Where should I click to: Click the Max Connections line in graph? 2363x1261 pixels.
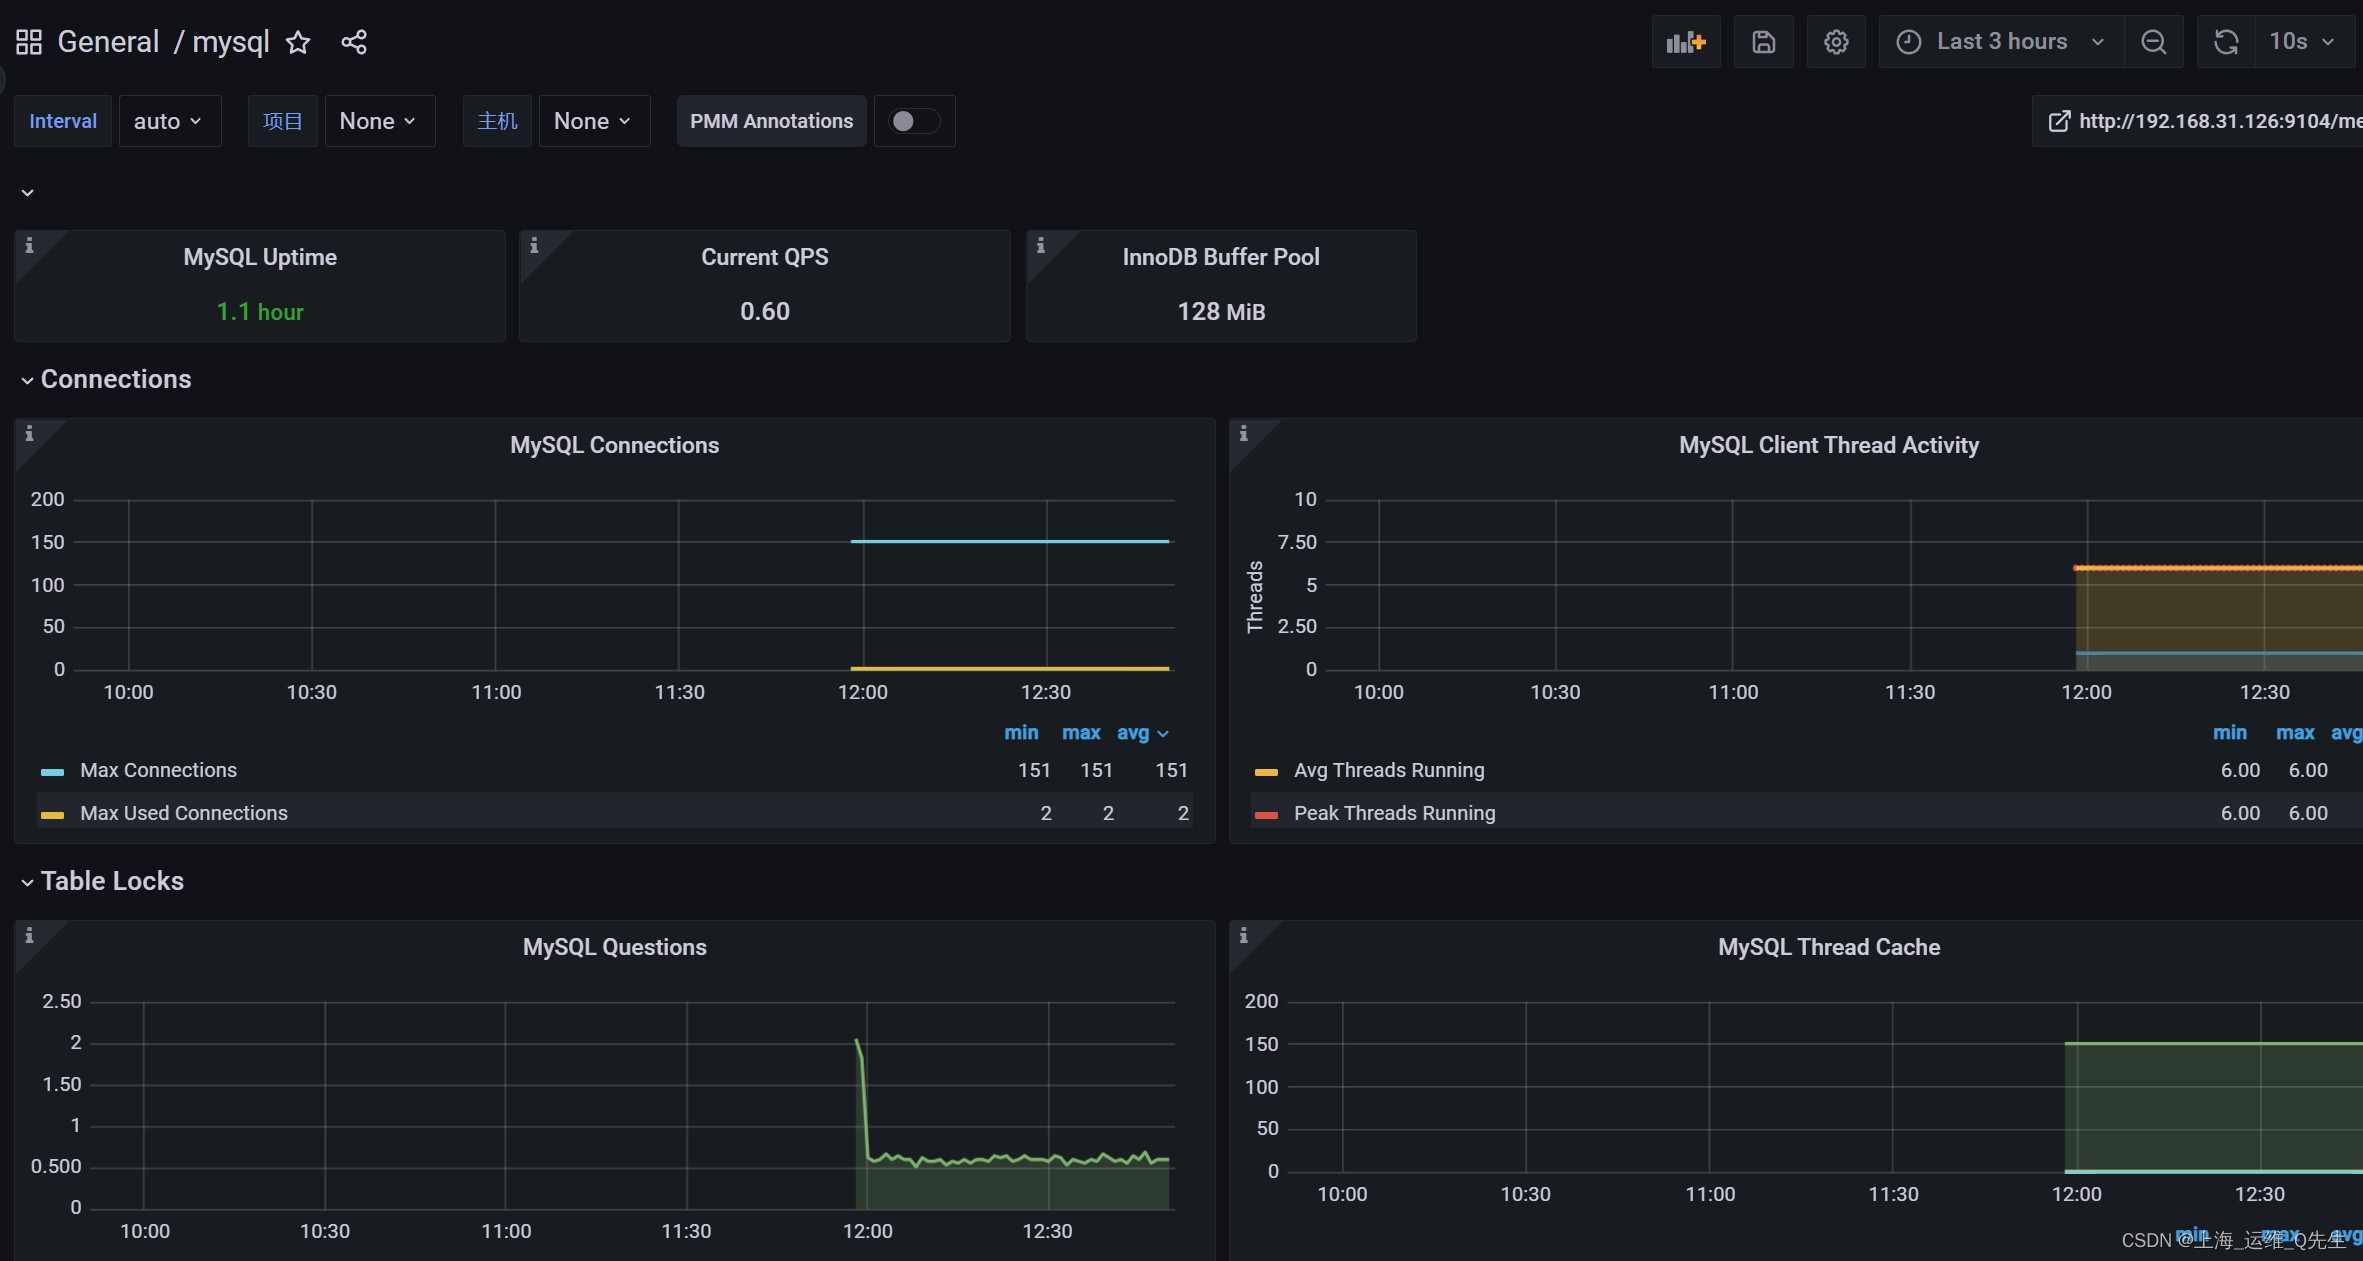click(x=1010, y=541)
